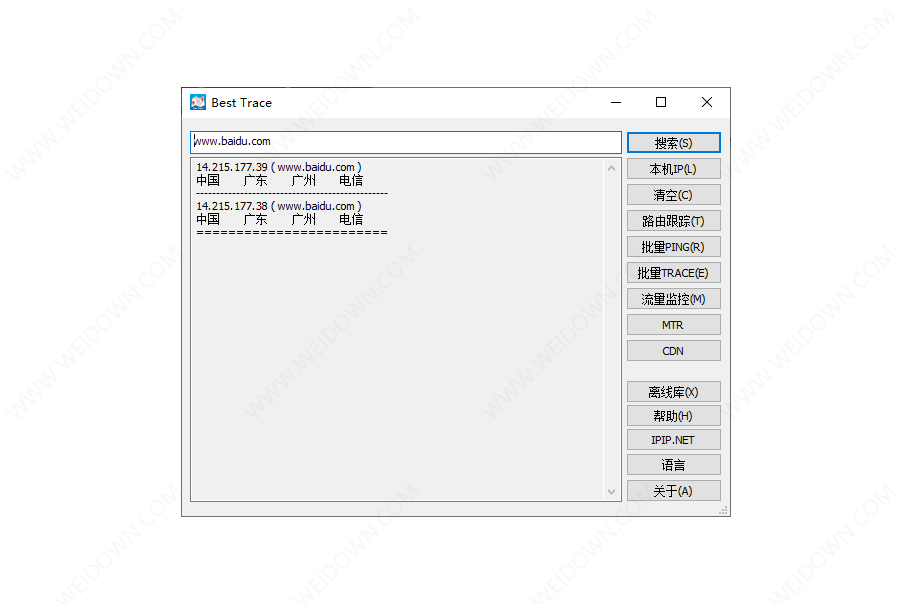Open the 离线库(X) offline database

[673, 392]
